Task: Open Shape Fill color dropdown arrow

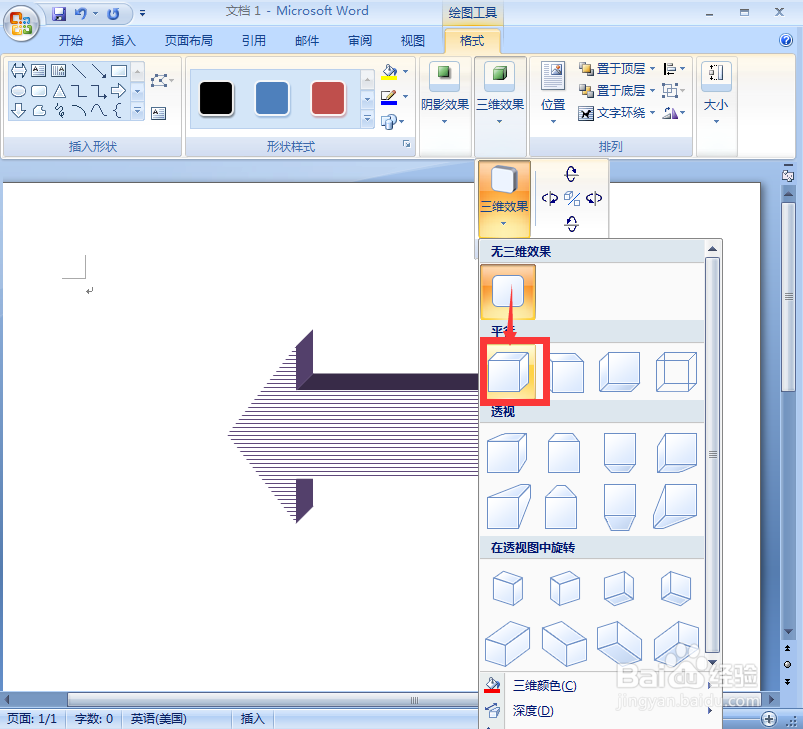Action: tap(406, 72)
